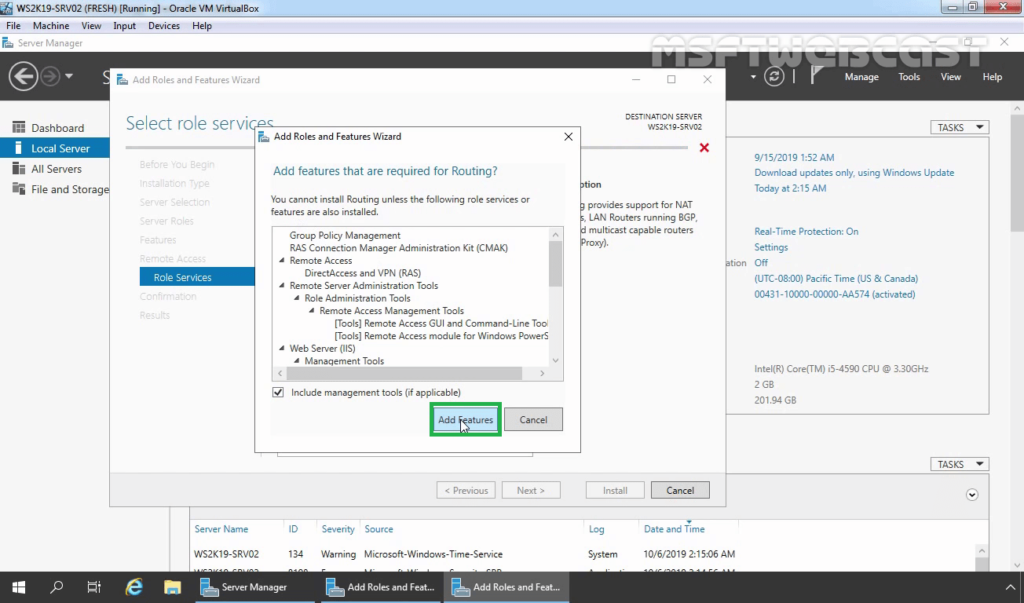
Task: Click Server Manager back arrow
Action: (x=23, y=76)
